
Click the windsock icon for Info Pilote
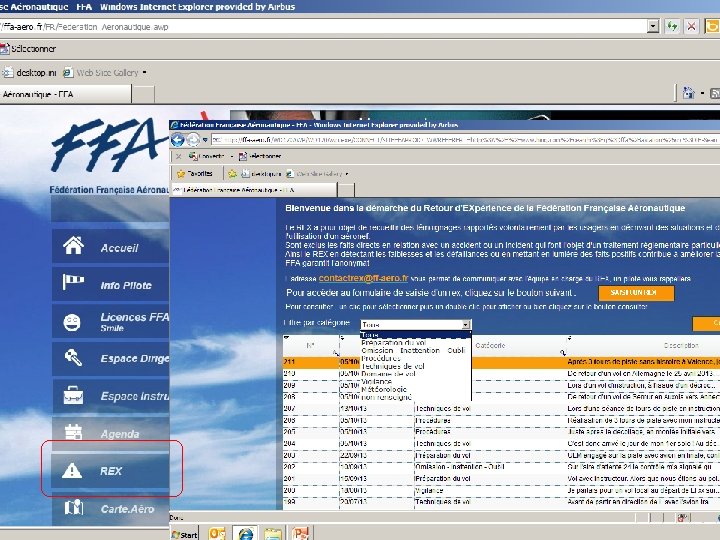pyautogui.click(x=73, y=281)
